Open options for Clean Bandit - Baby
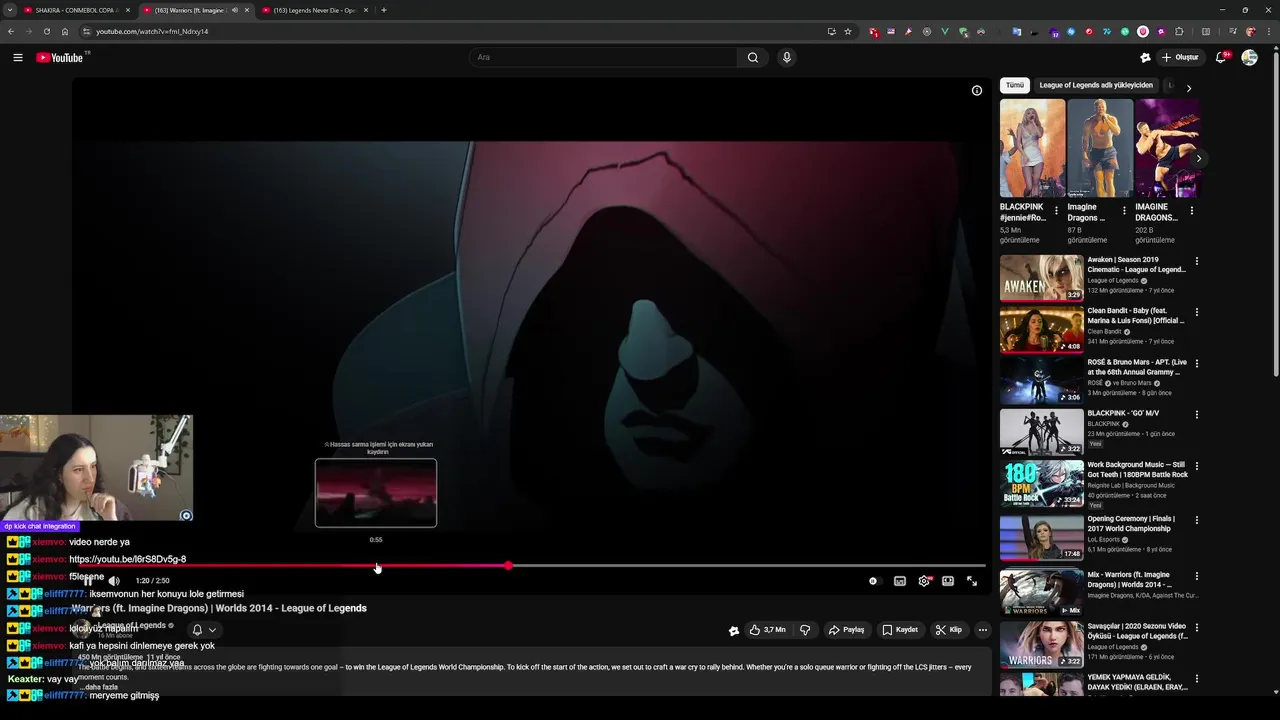 click(1196, 312)
